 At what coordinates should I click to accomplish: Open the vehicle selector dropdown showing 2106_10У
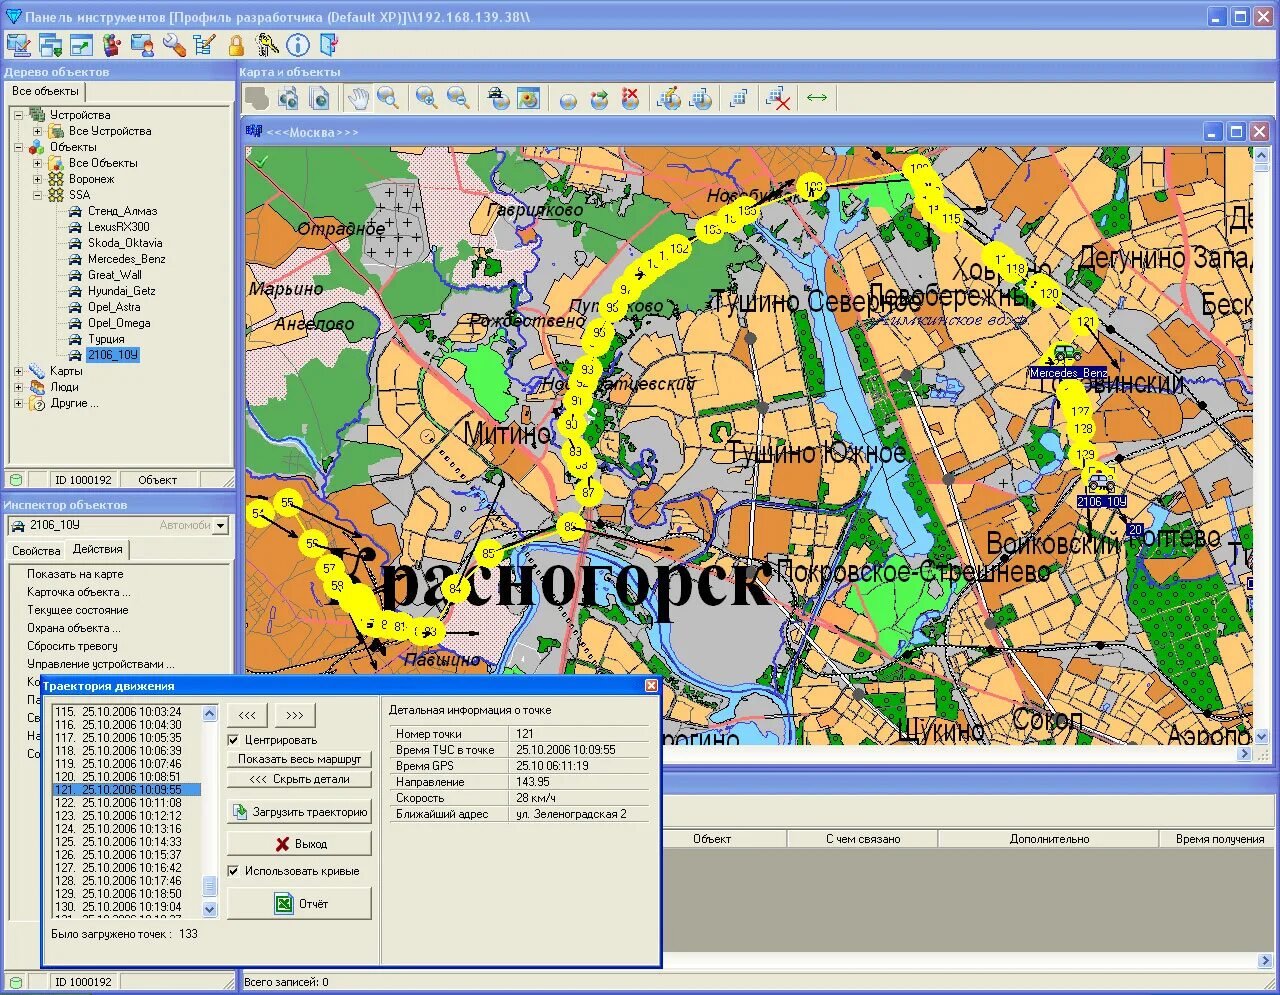point(220,524)
